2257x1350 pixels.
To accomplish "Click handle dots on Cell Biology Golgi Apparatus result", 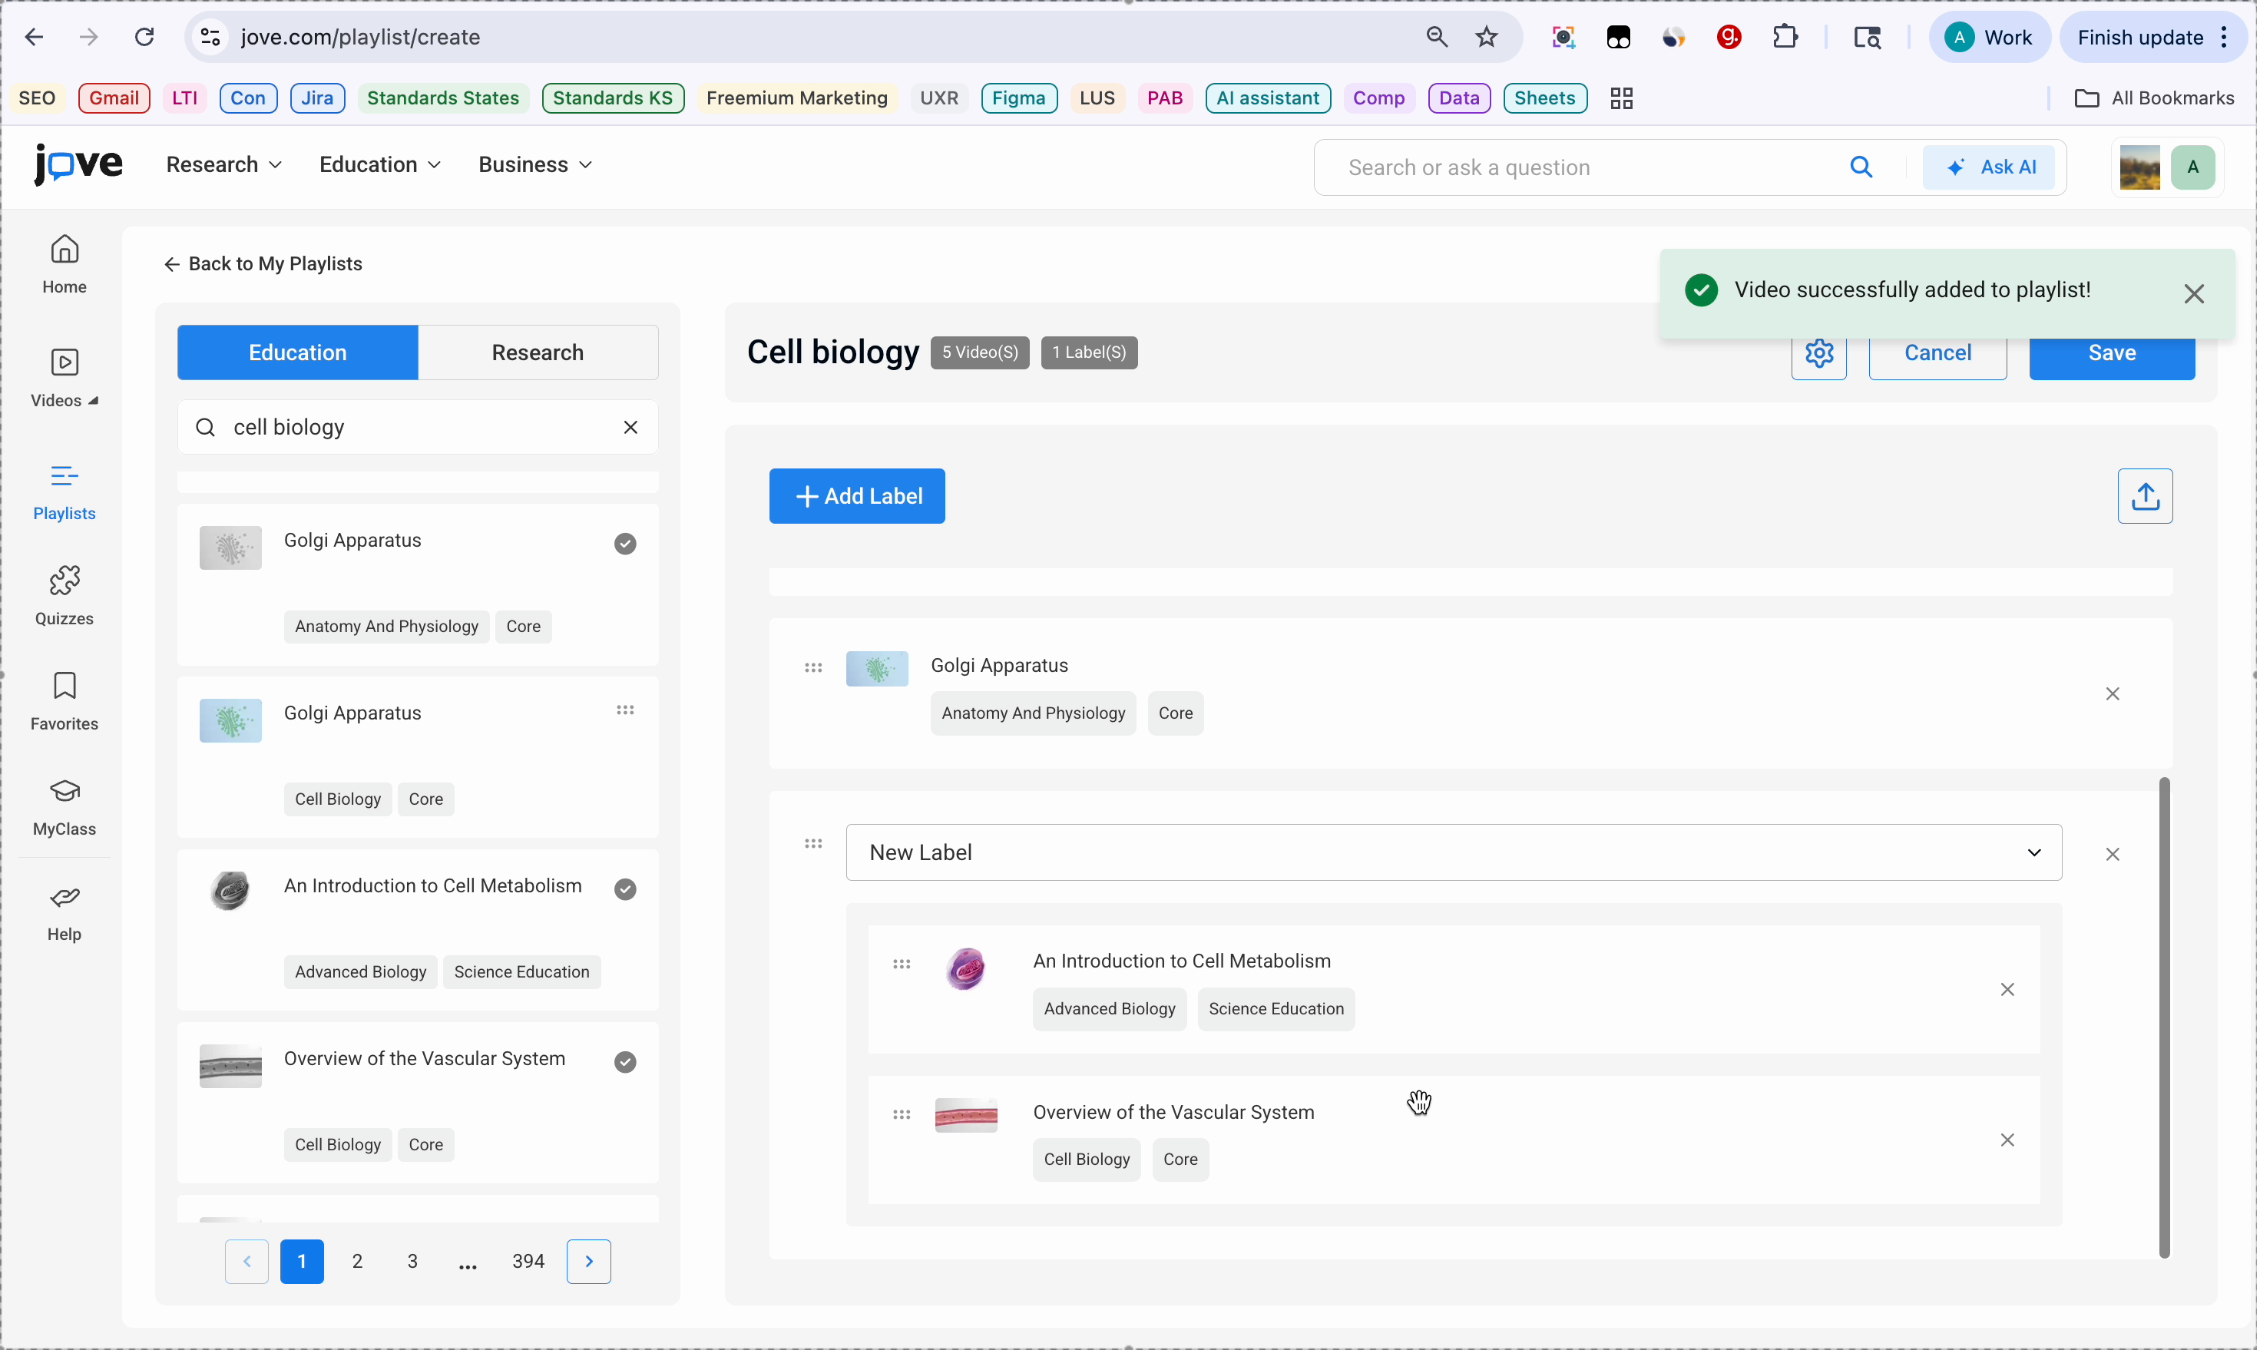I will 625,710.
